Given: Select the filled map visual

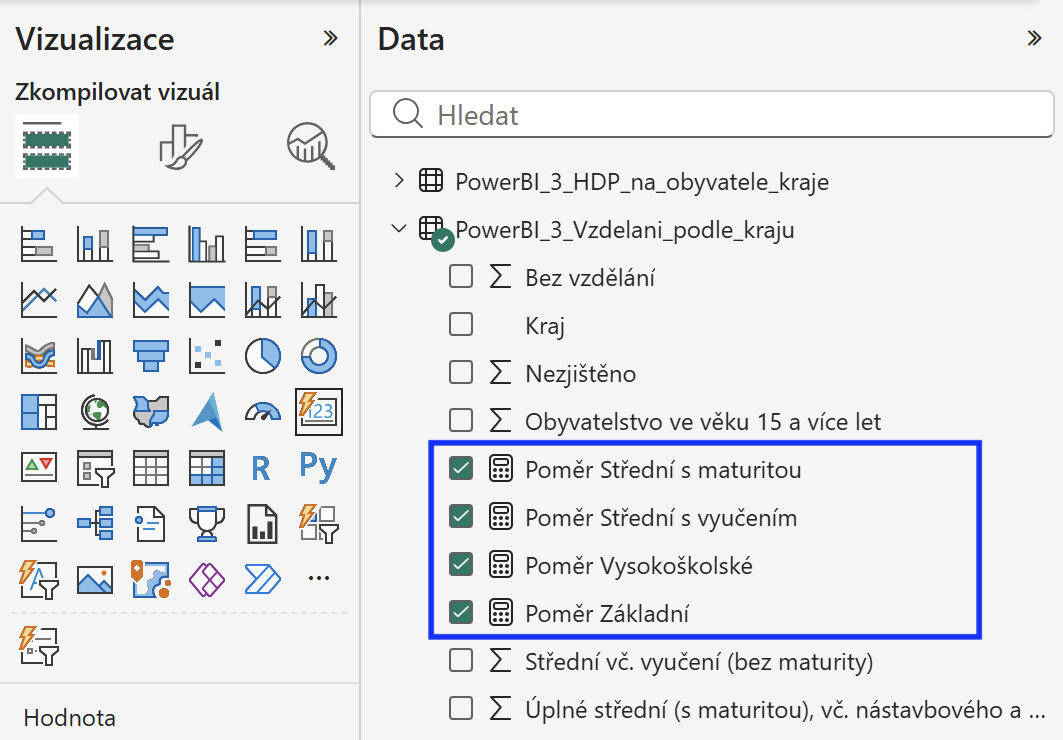Looking at the screenshot, I should [151, 412].
